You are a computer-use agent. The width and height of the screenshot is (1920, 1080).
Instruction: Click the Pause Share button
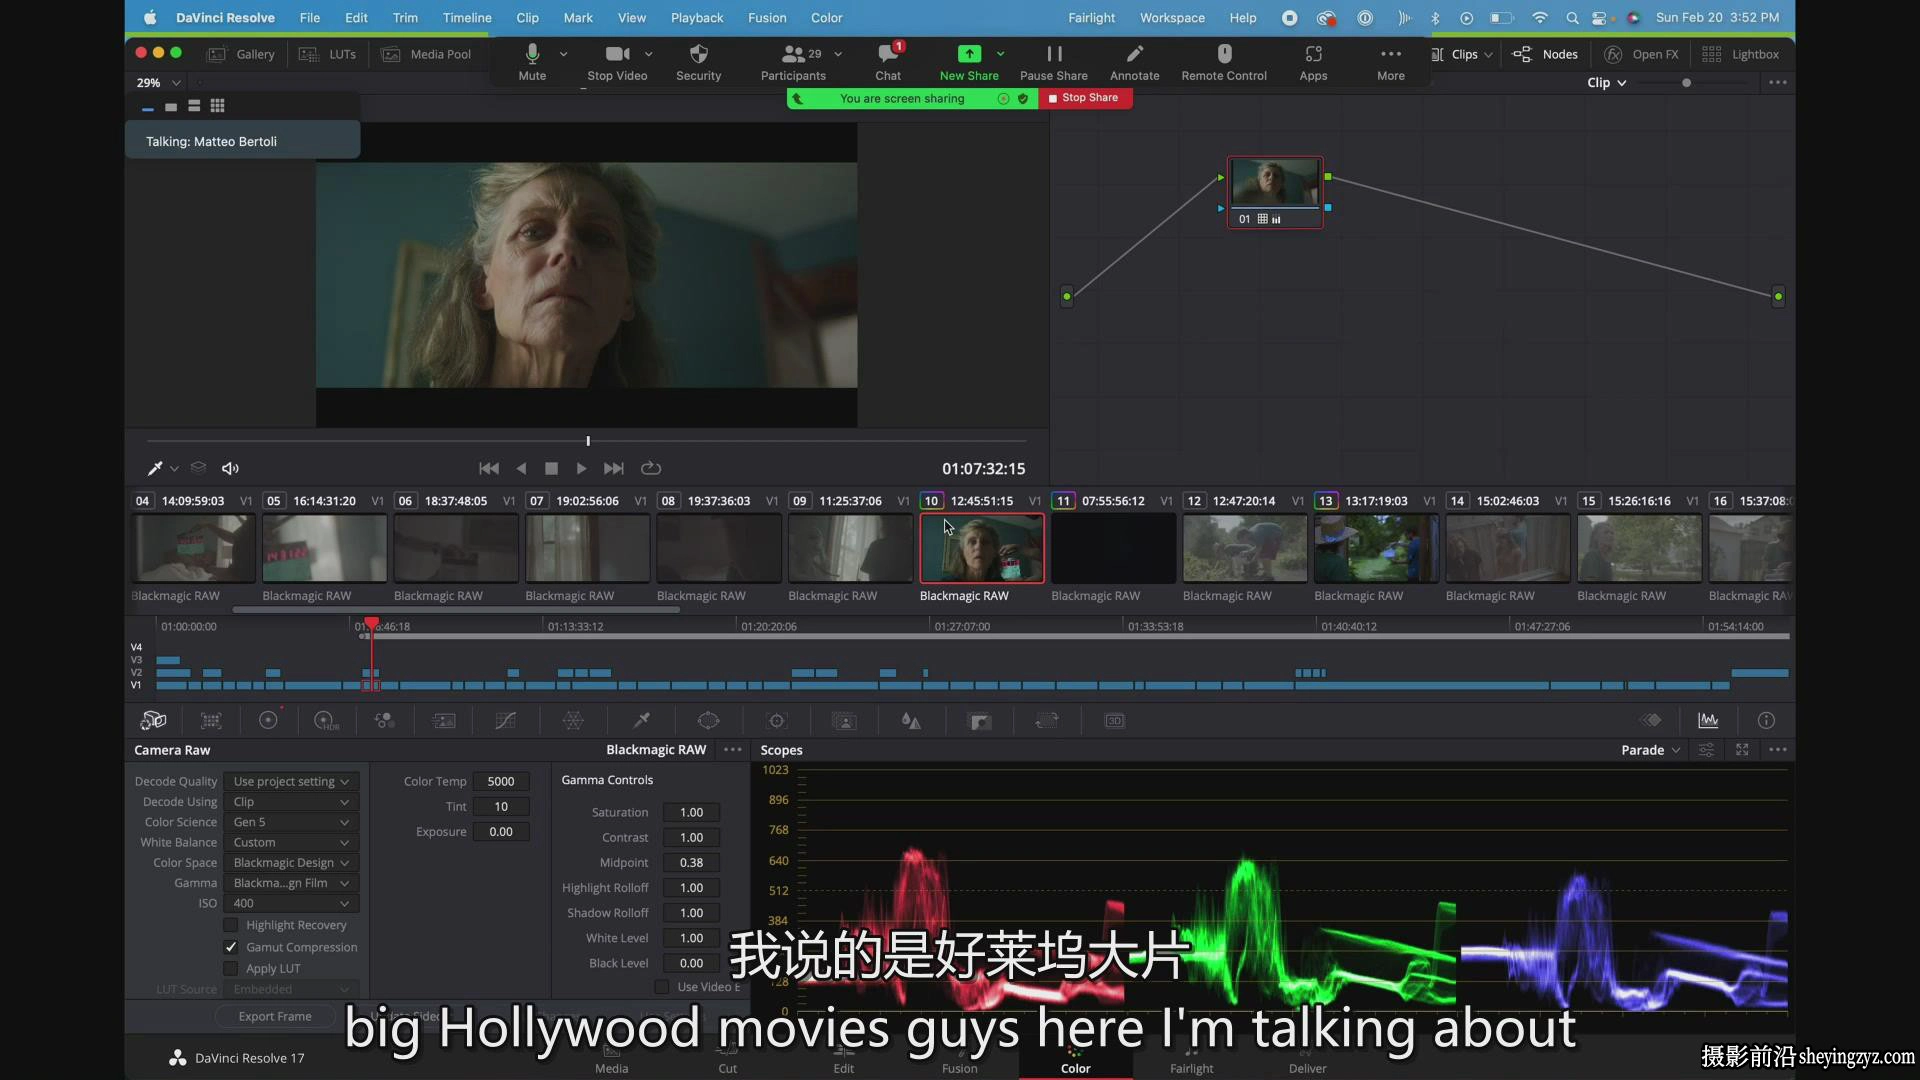(x=1054, y=62)
